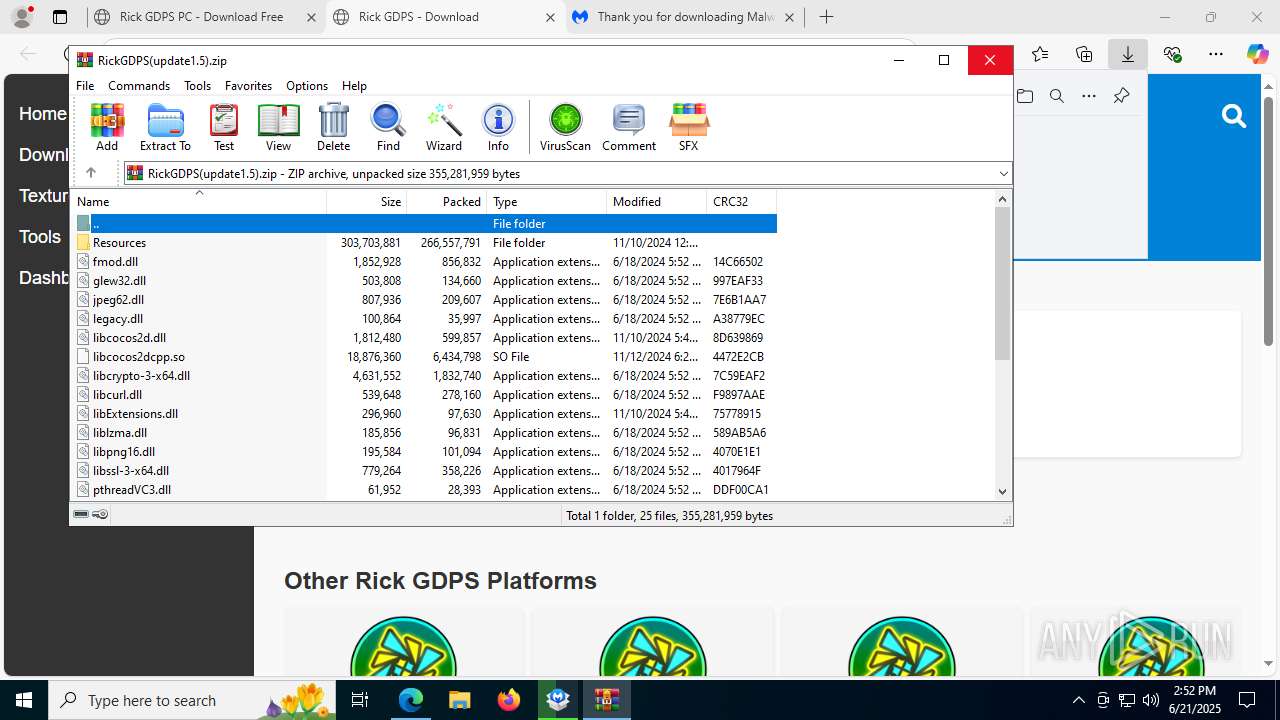Select glew32.dll in file list
The image size is (1280, 720).
click(x=425, y=281)
